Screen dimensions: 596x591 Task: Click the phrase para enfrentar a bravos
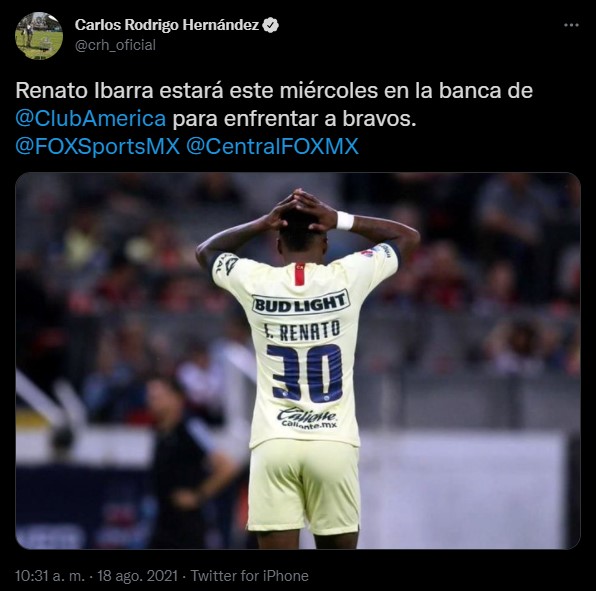point(294,119)
